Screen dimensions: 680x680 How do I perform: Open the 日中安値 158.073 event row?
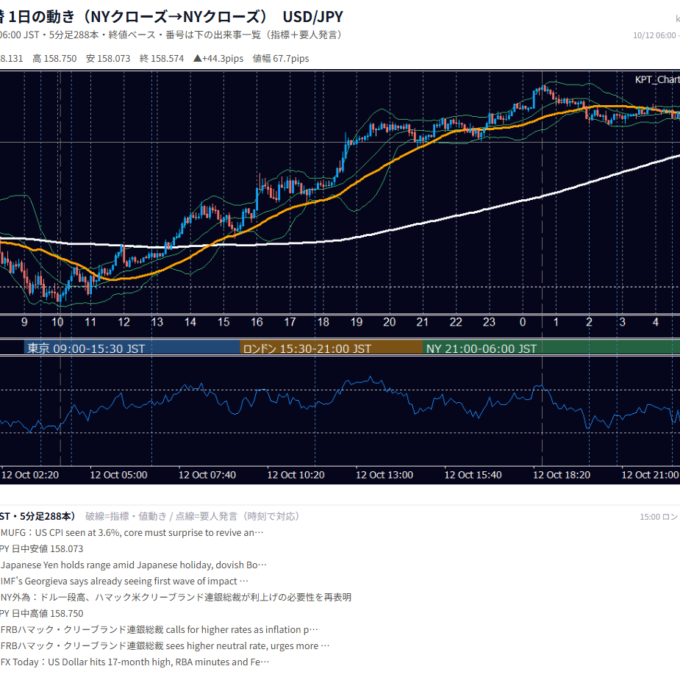(42, 549)
